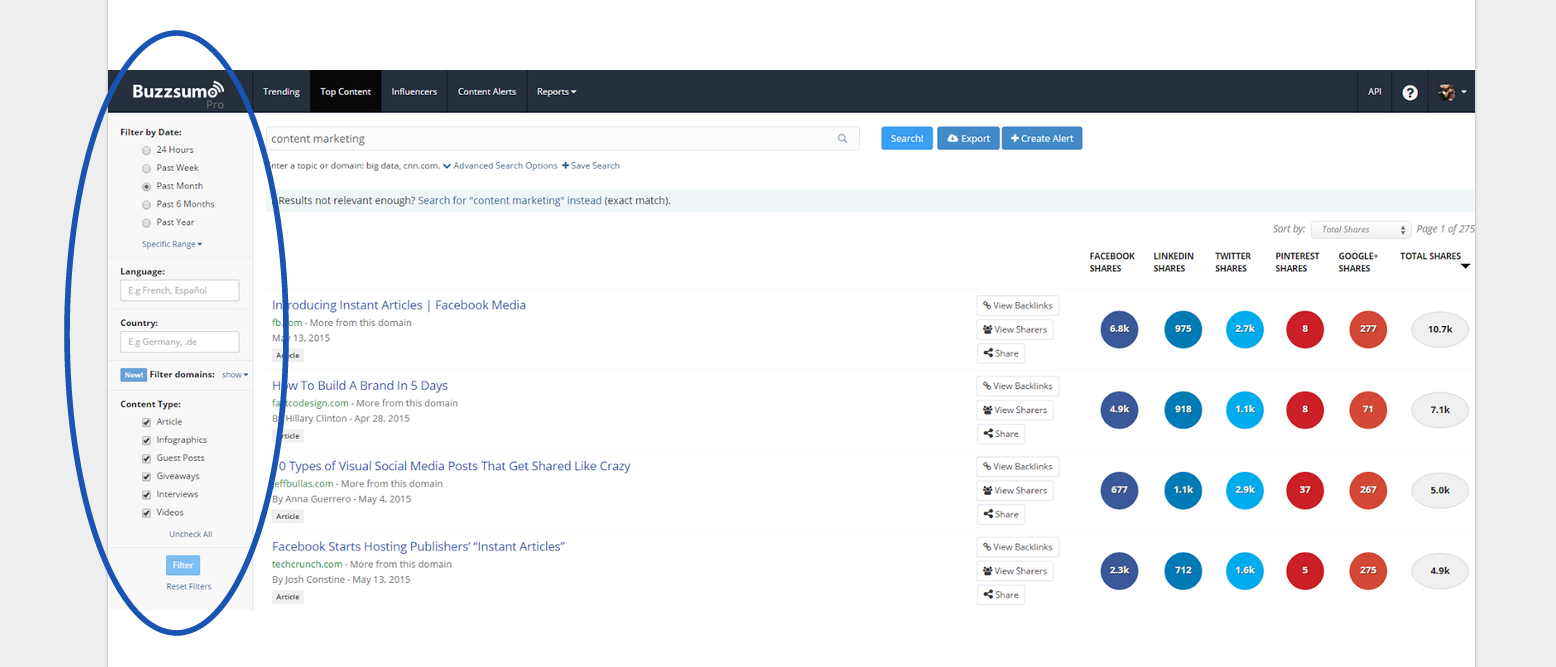Viewport: 1556px width, 667px height.
Task: View total shares 7.1k bubble
Action: click(1439, 409)
